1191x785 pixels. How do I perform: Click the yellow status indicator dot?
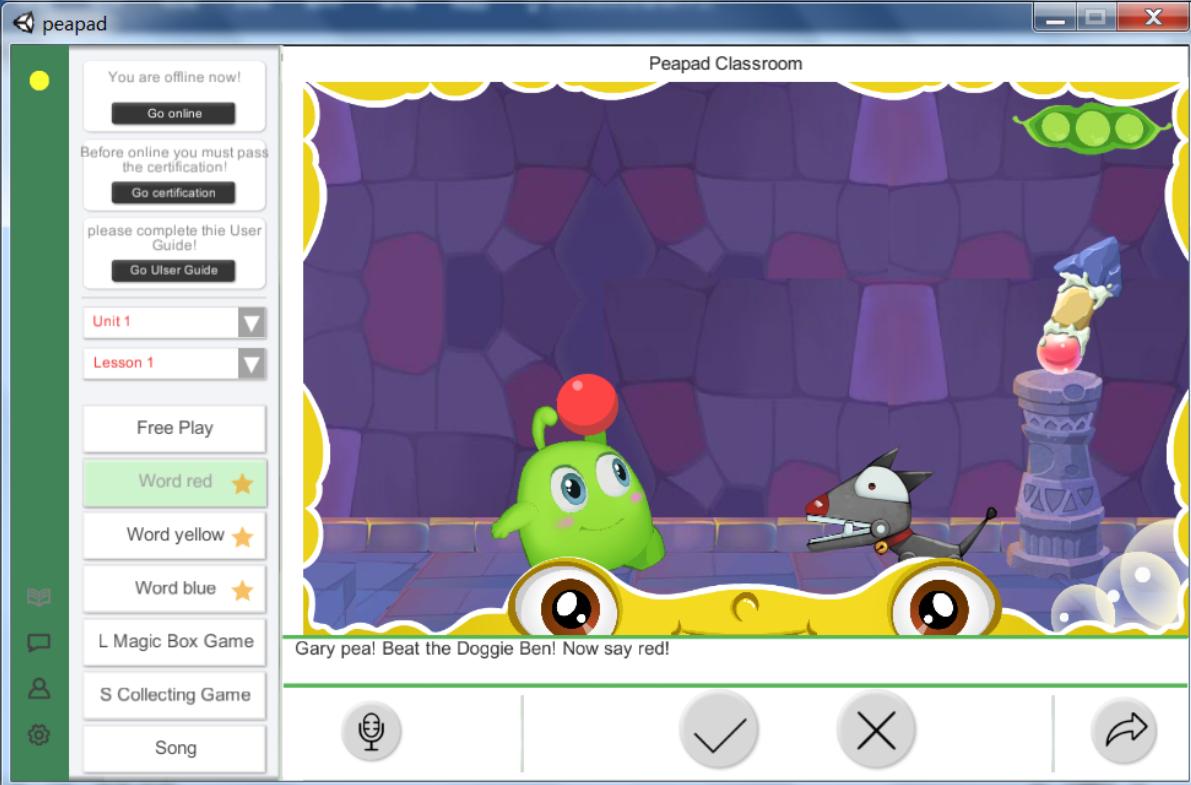tap(39, 81)
